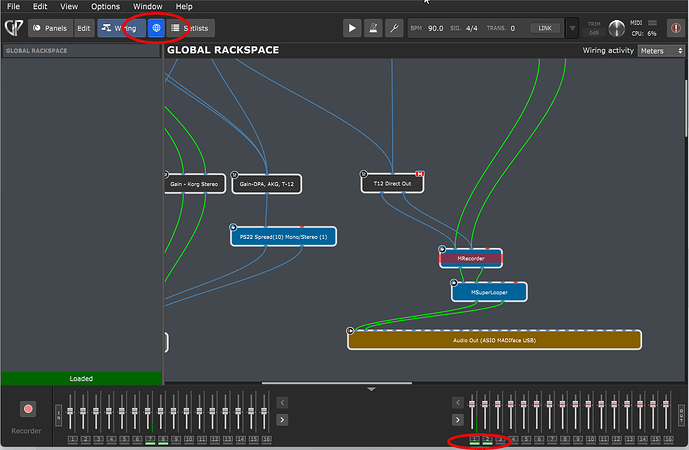Toggle the global rackspace globe icon
Viewport: 689px width, 450px height.
tap(156, 28)
